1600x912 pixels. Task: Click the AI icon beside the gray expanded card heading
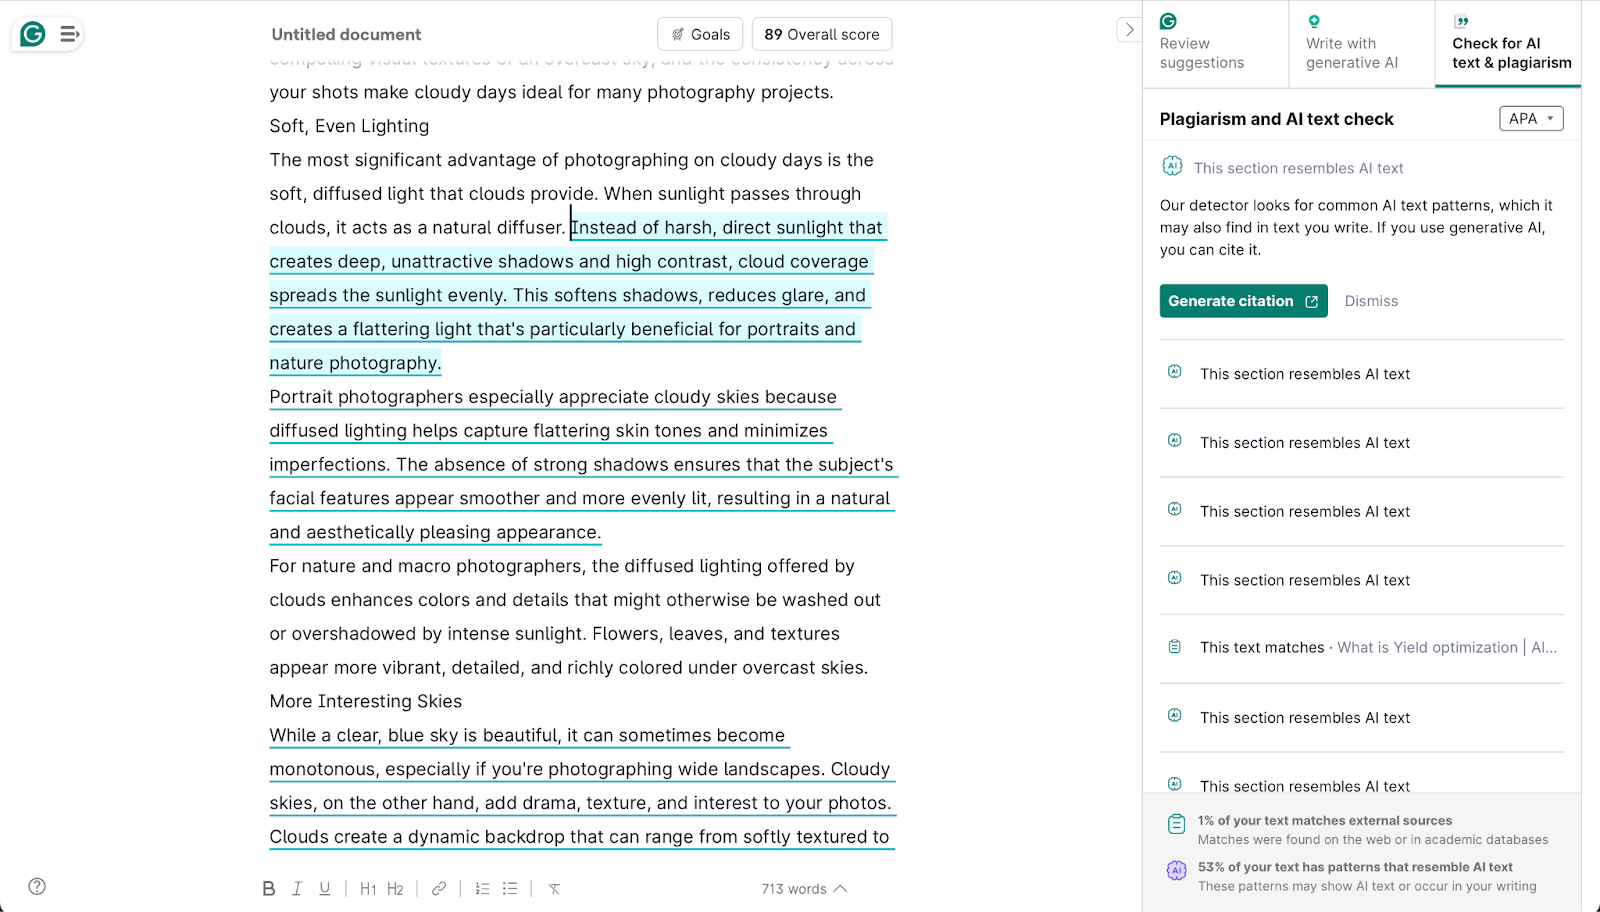click(1172, 166)
